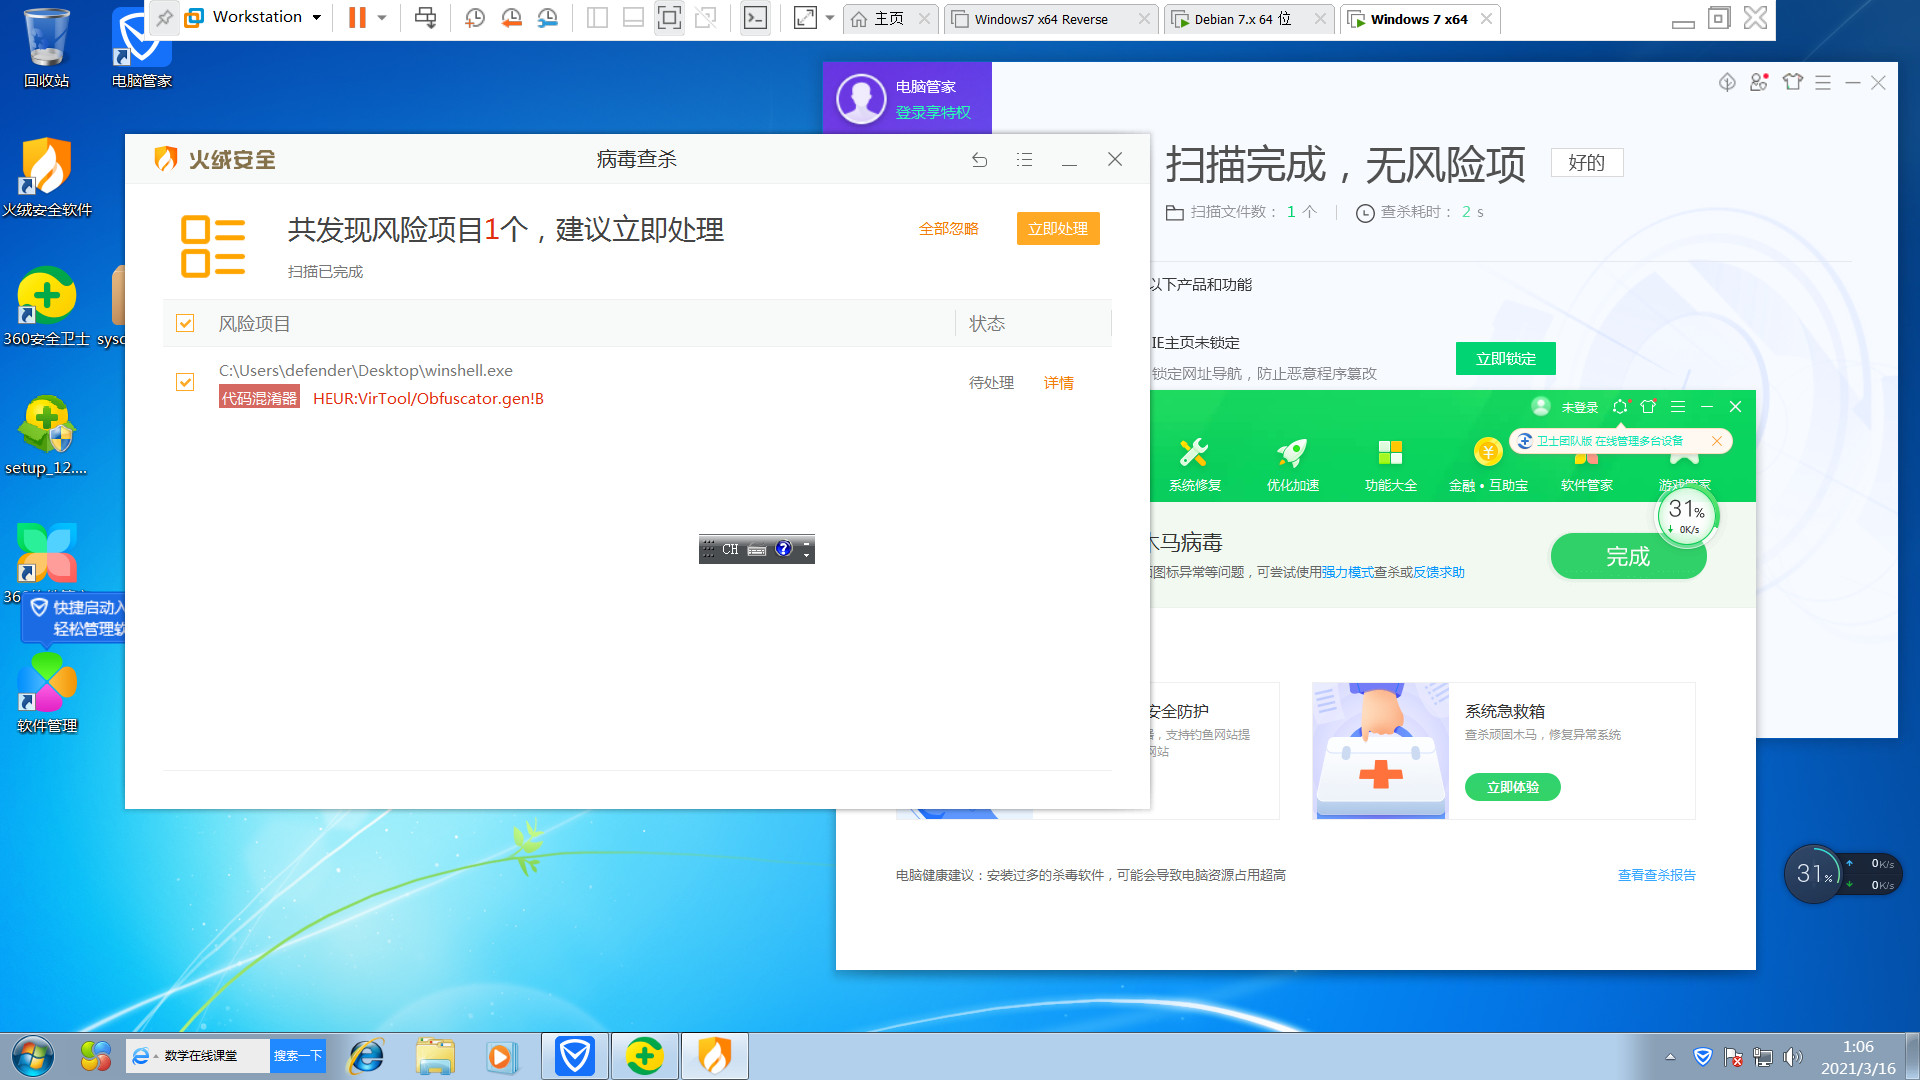Click the back arrow in 火绒 title bar

point(980,160)
